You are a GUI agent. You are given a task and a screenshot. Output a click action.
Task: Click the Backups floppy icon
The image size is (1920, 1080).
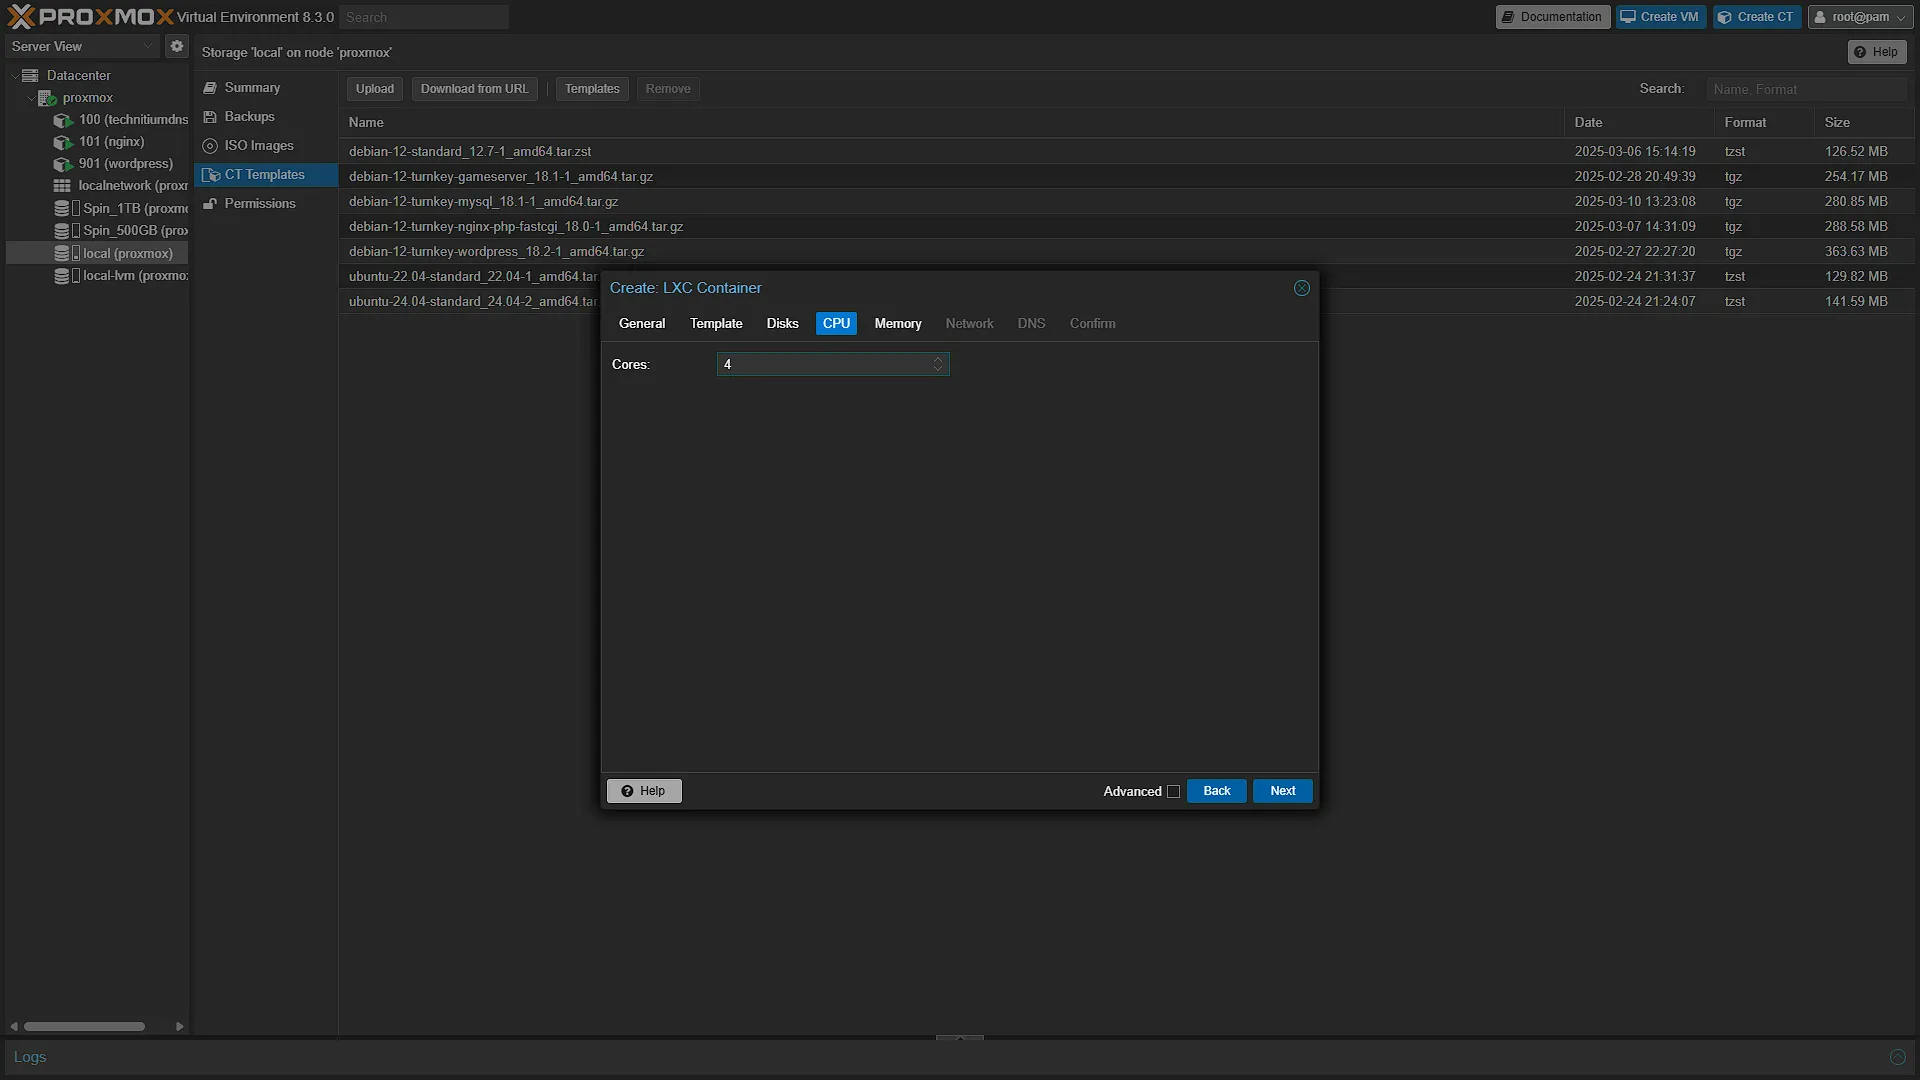210,117
